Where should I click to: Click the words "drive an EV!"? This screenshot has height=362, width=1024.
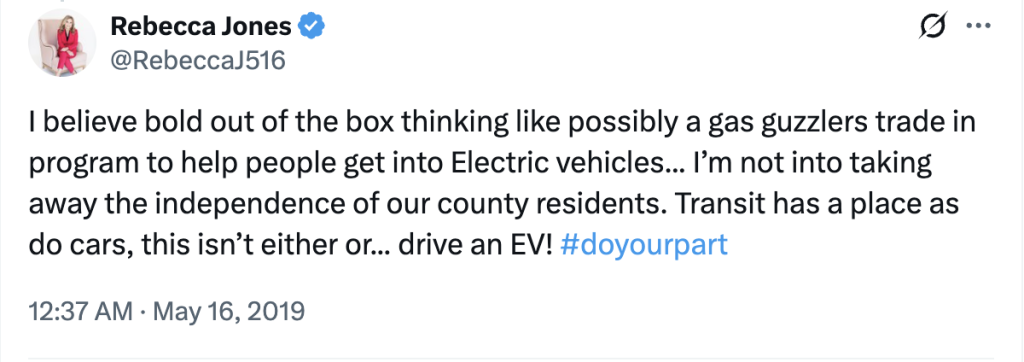tap(477, 246)
